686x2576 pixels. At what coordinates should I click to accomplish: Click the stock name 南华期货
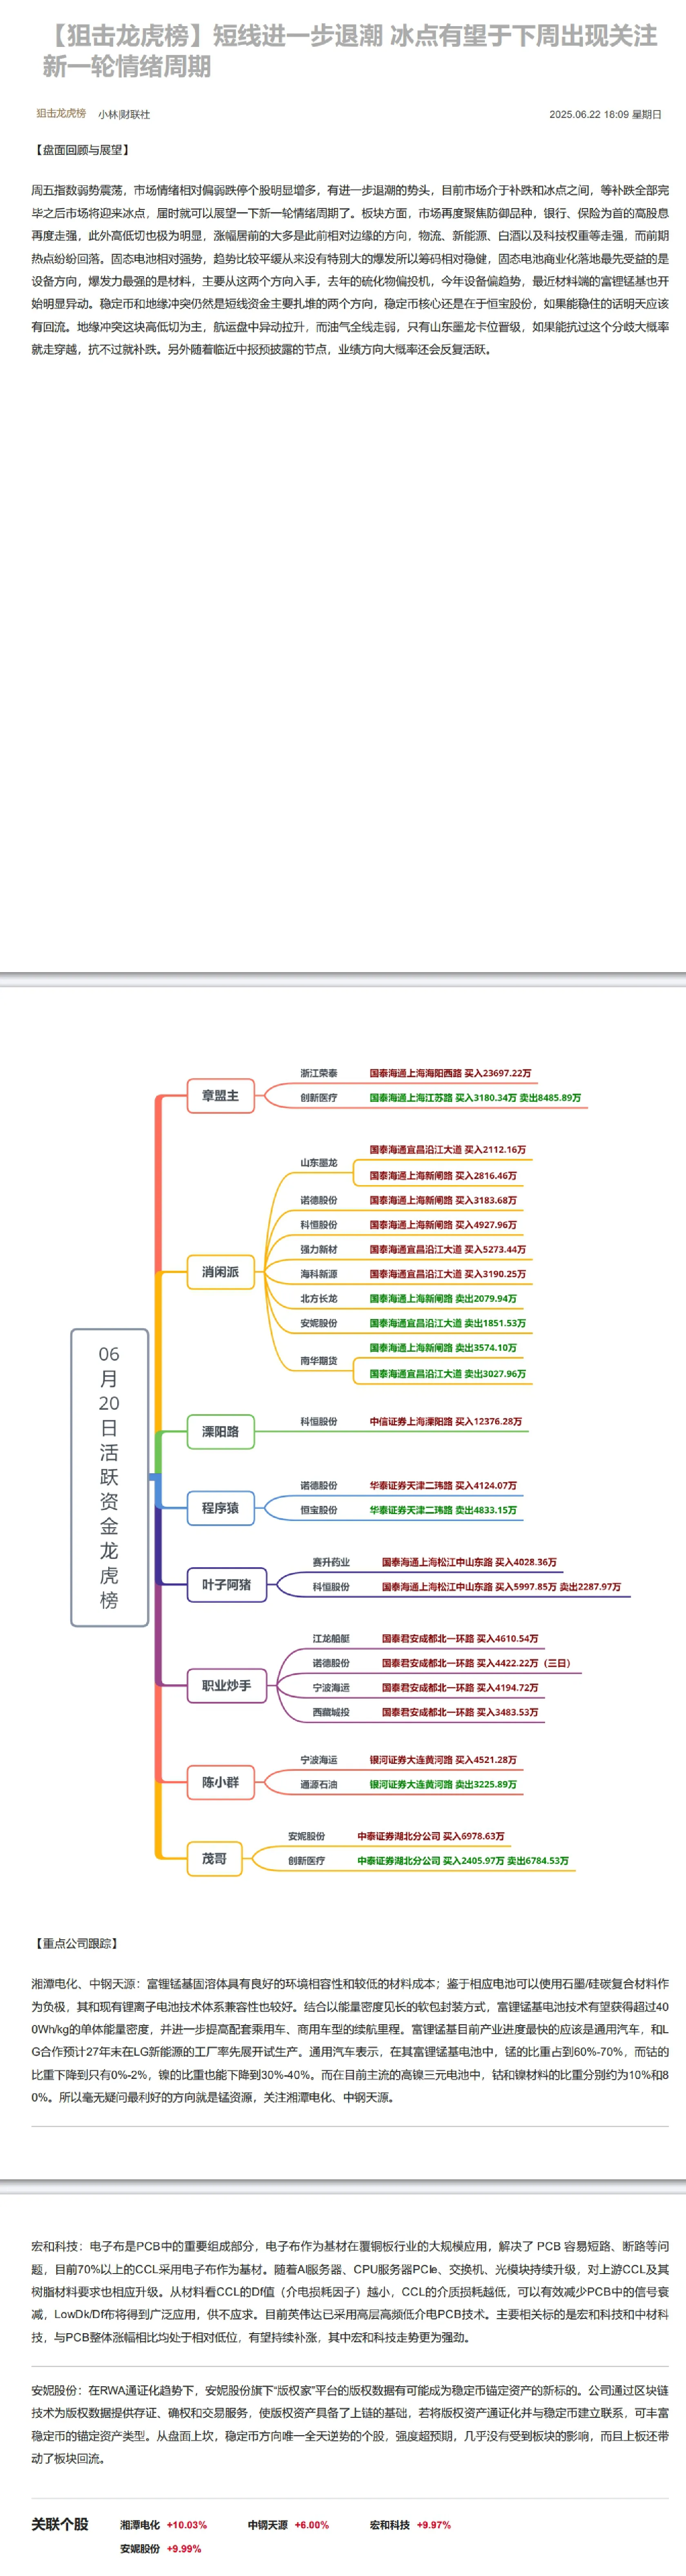[x=319, y=1361]
